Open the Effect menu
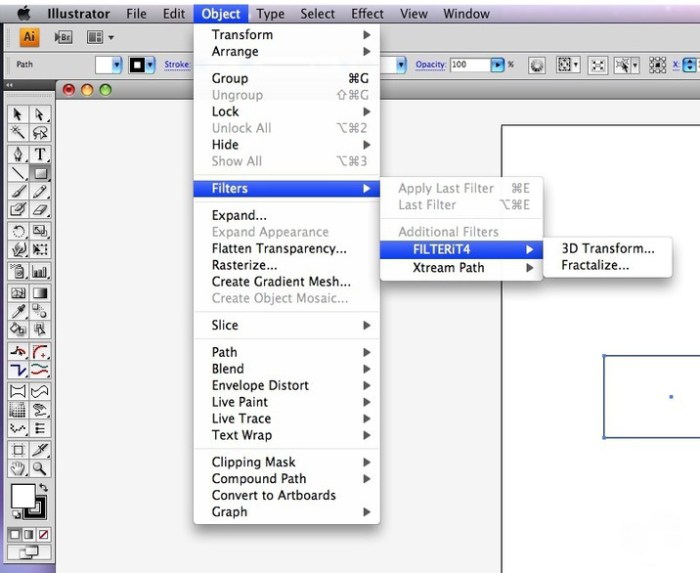 pos(367,14)
